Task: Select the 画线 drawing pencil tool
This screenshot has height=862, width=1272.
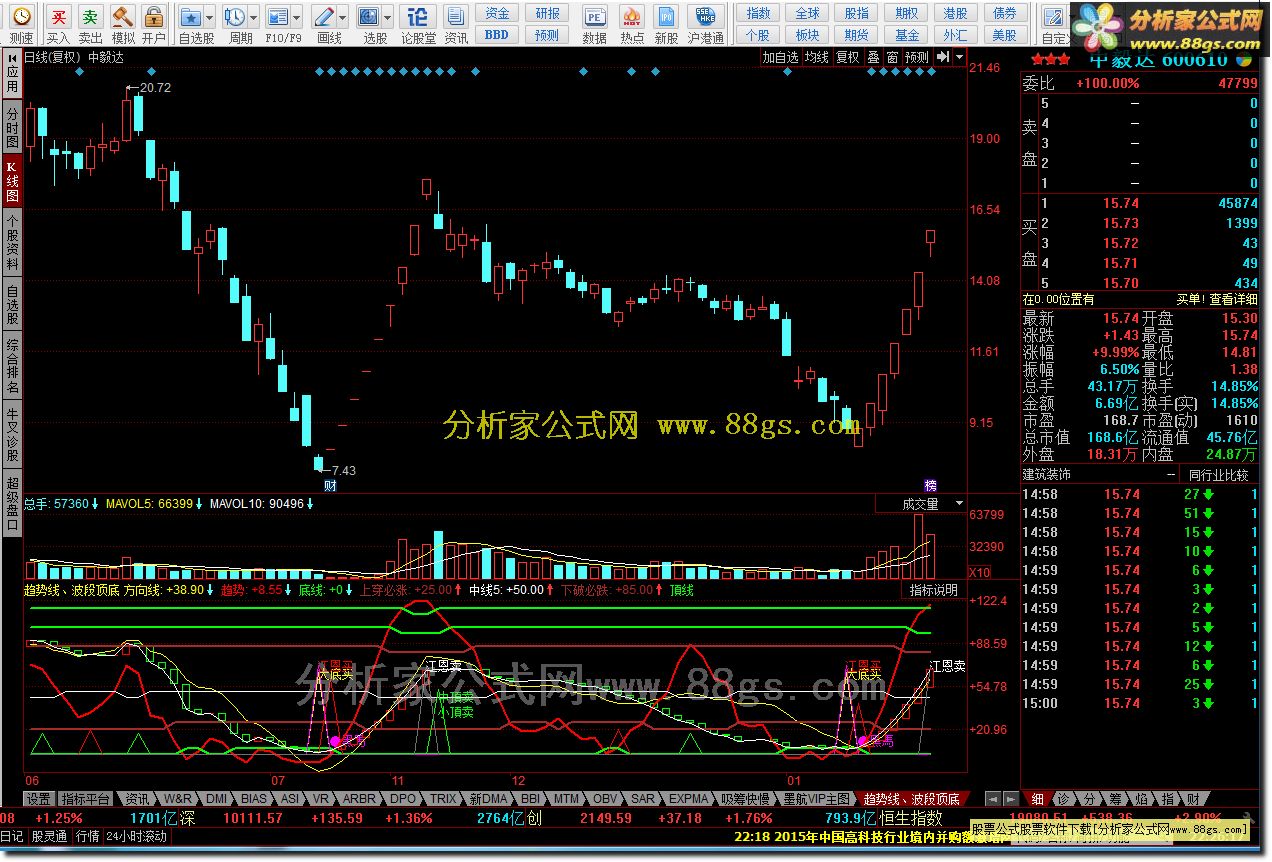Action: point(324,17)
